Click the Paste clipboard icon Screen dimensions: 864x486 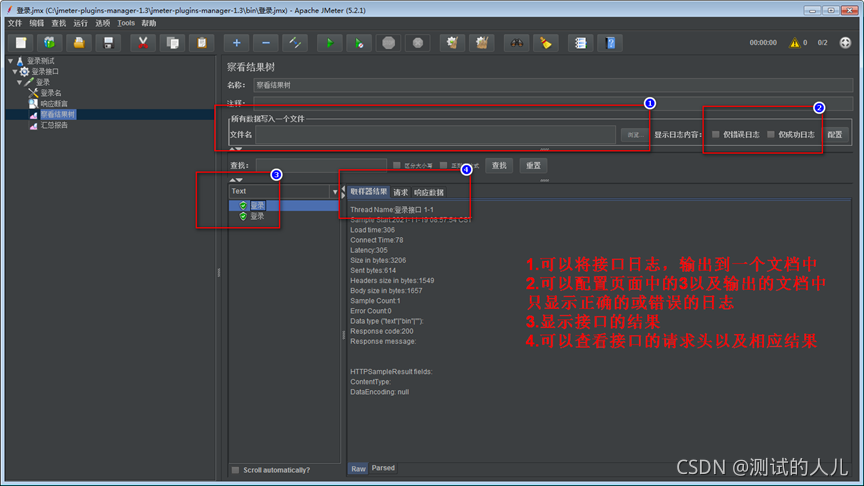point(202,43)
